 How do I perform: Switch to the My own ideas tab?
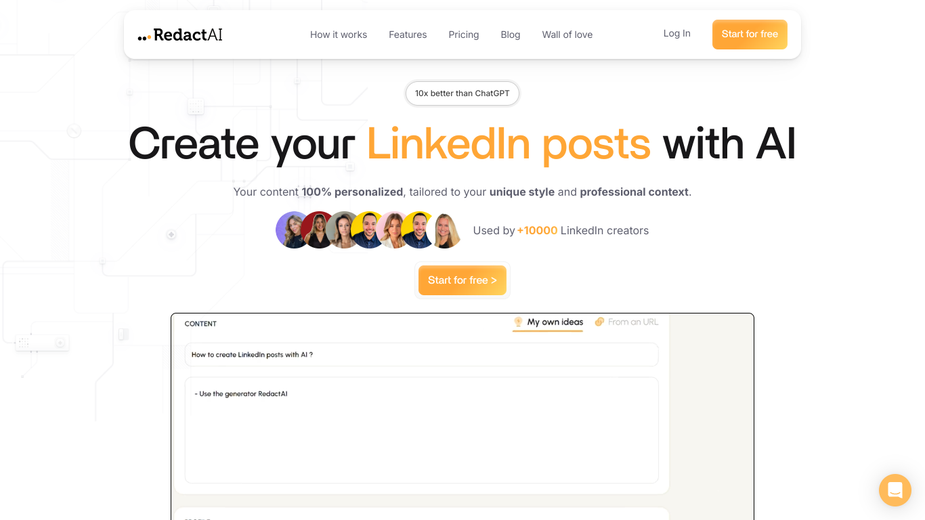pos(548,322)
